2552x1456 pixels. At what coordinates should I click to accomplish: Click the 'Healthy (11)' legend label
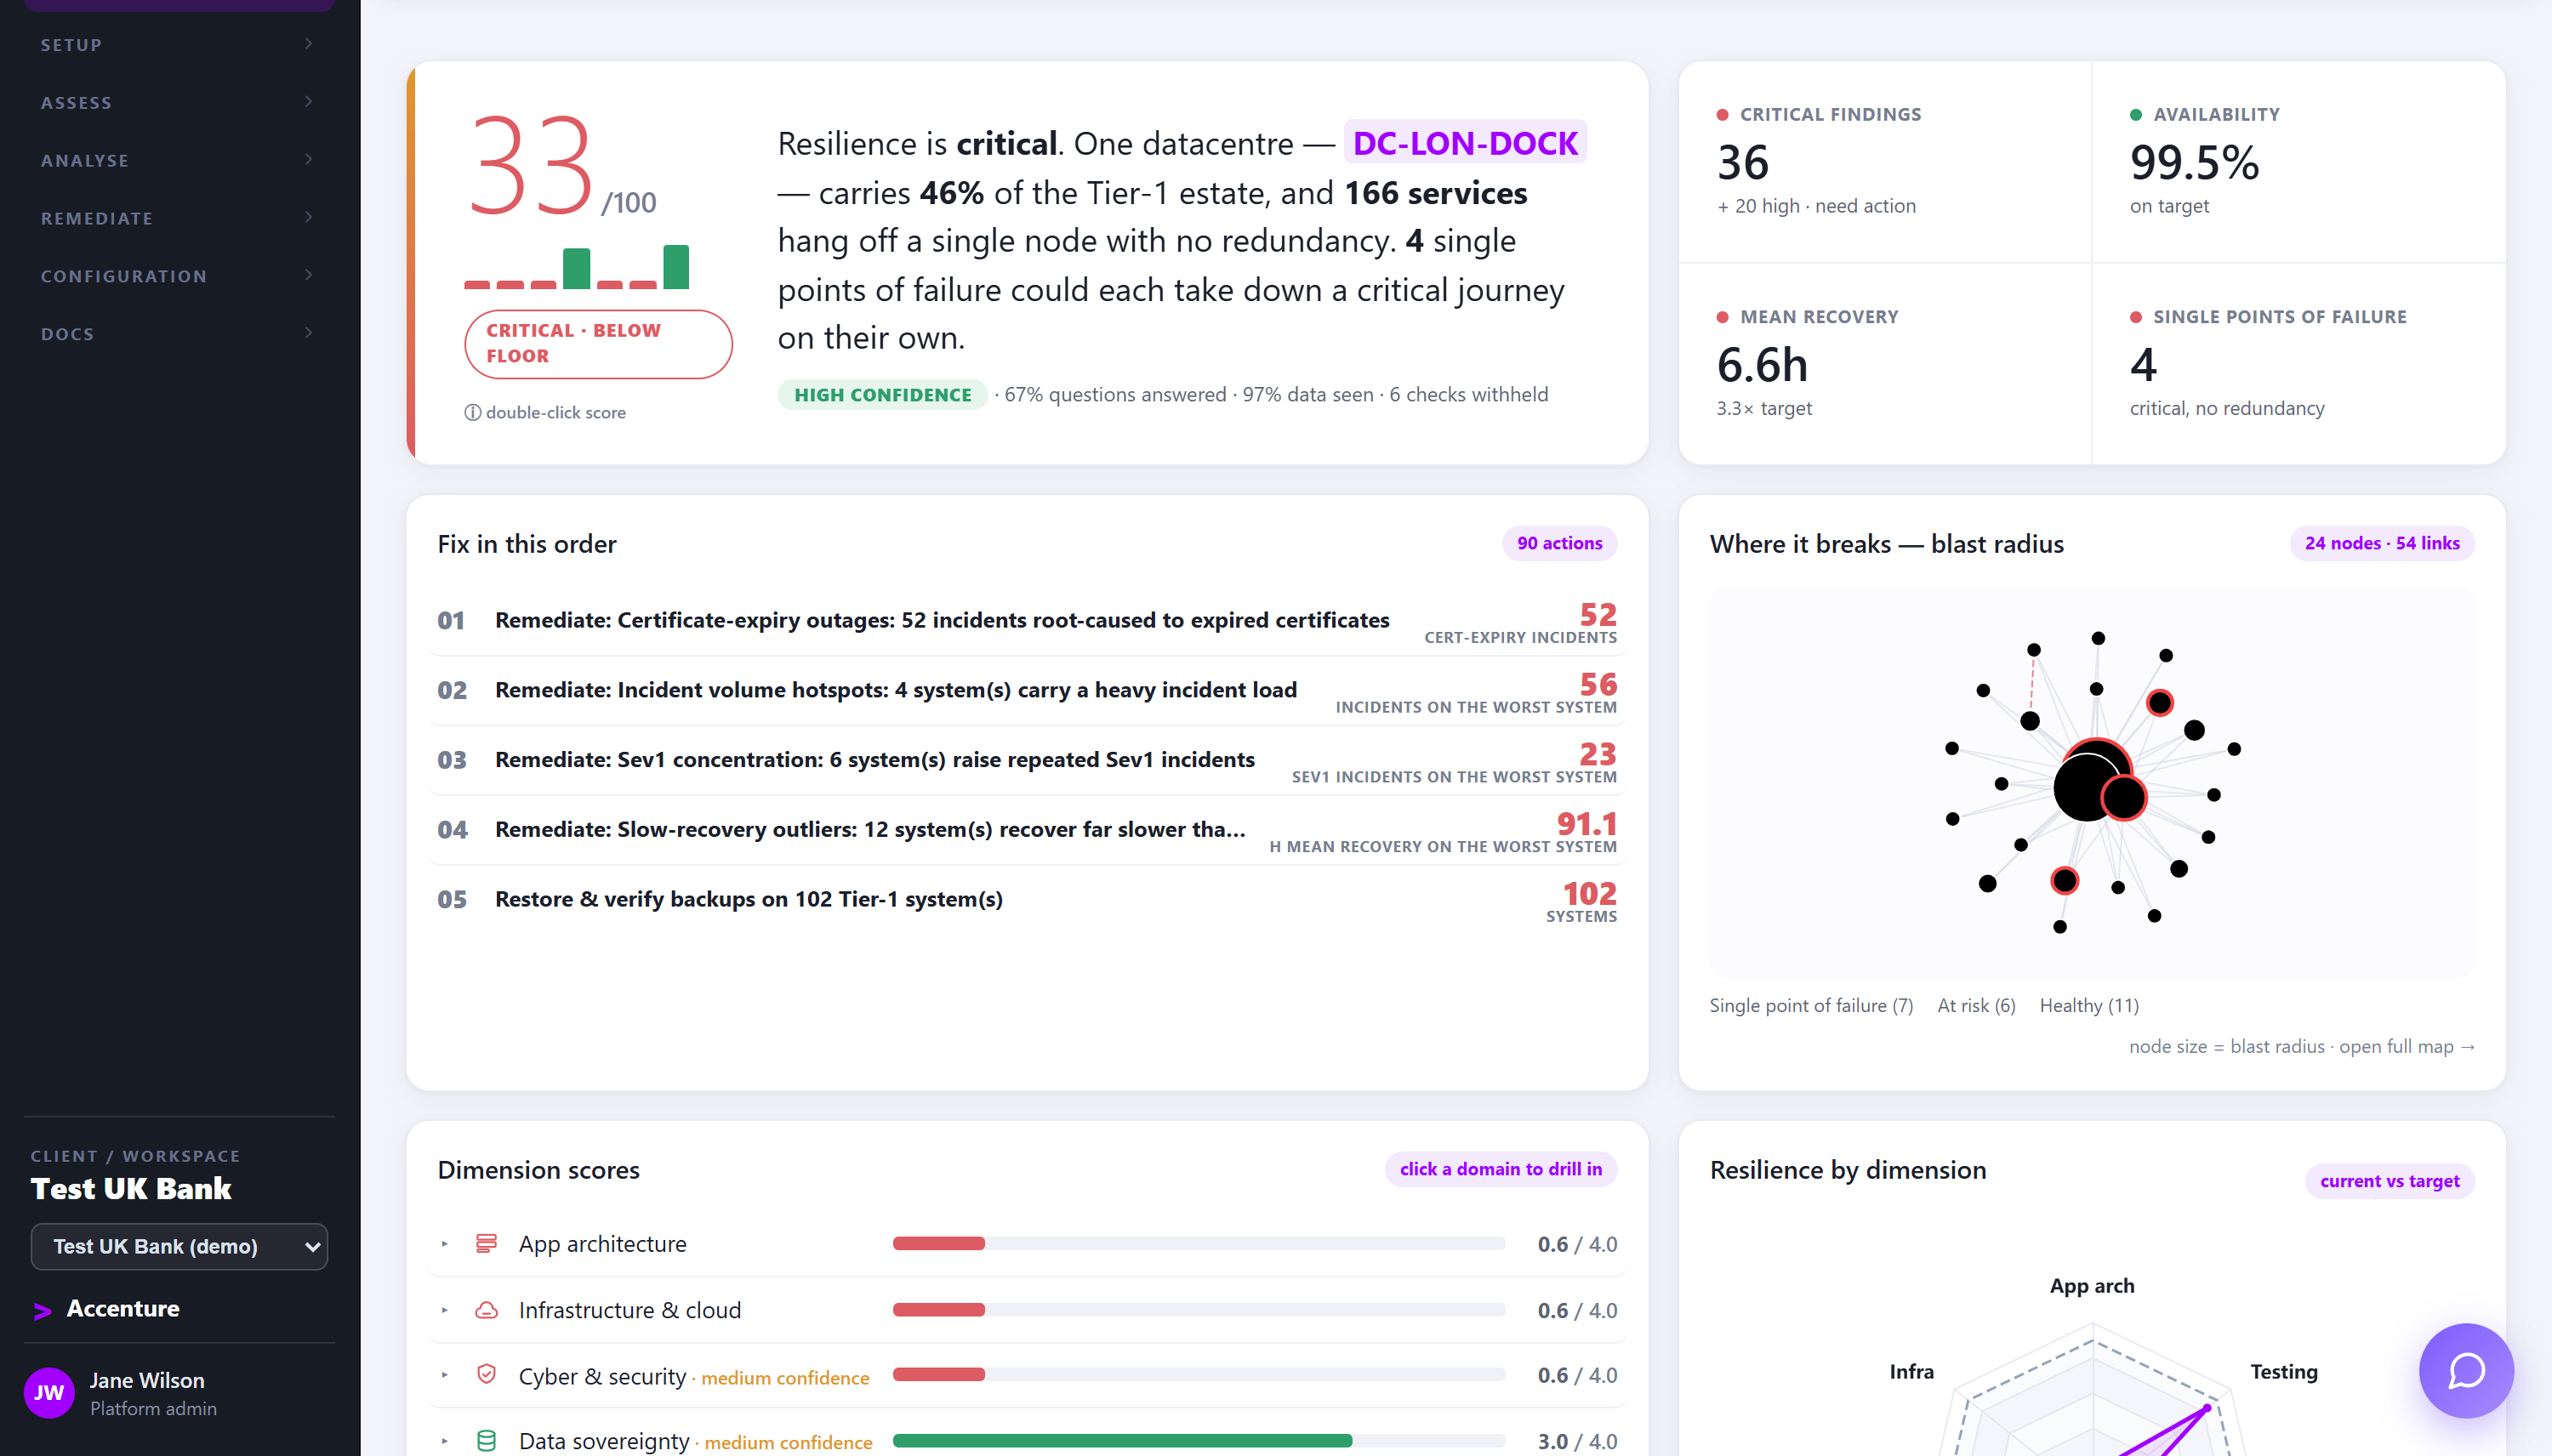[2088, 1005]
